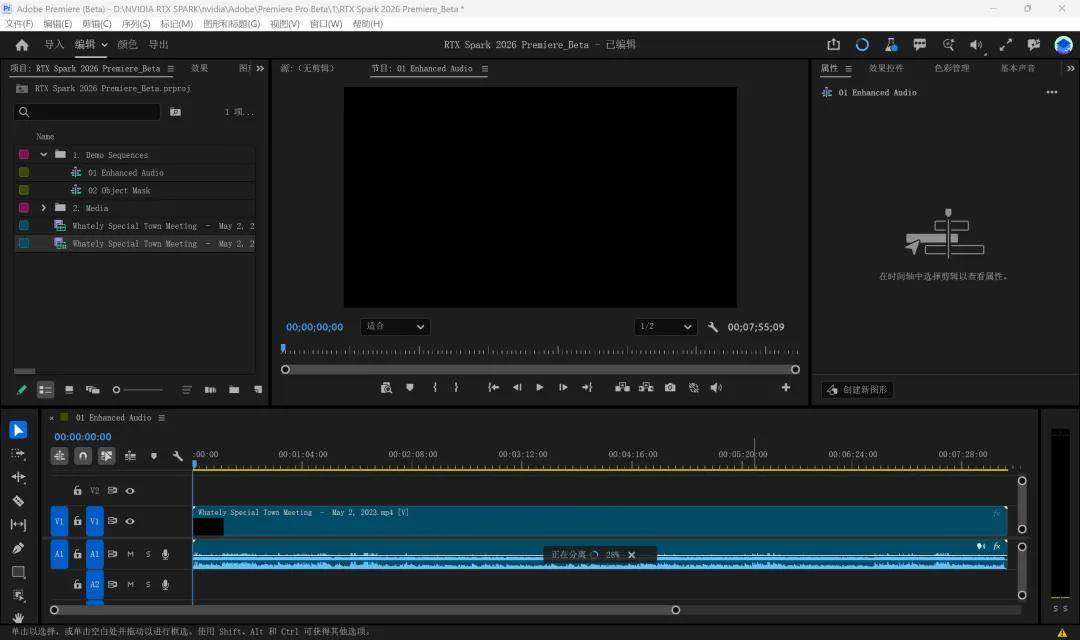
Task: Click the Project panel search field
Action: click(87, 112)
